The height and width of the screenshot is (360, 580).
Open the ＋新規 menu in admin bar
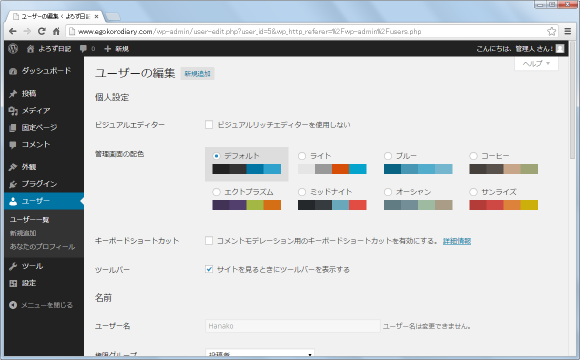pyautogui.click(x=117, y=48)
